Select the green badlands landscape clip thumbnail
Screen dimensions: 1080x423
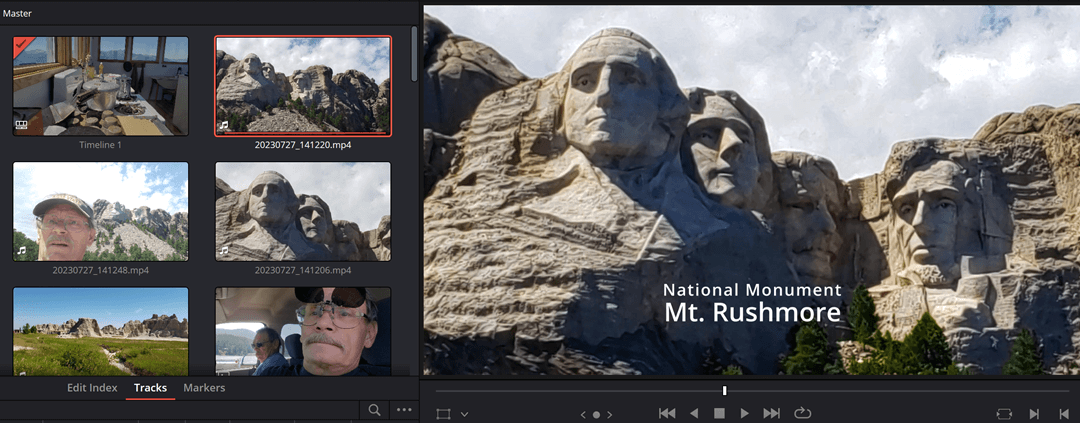coord(101,331)
